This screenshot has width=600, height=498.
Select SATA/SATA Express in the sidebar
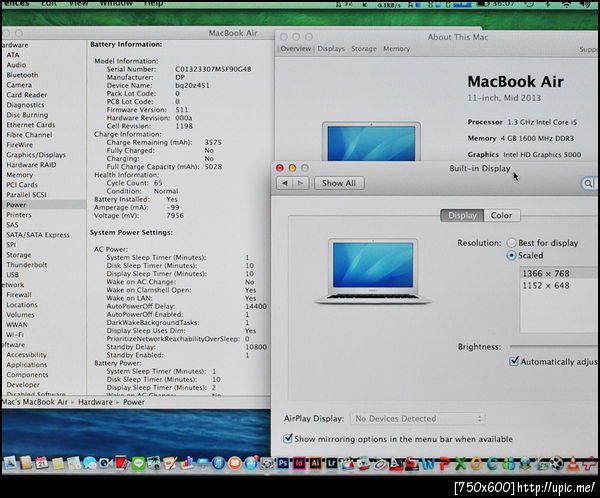click(38, 235)
